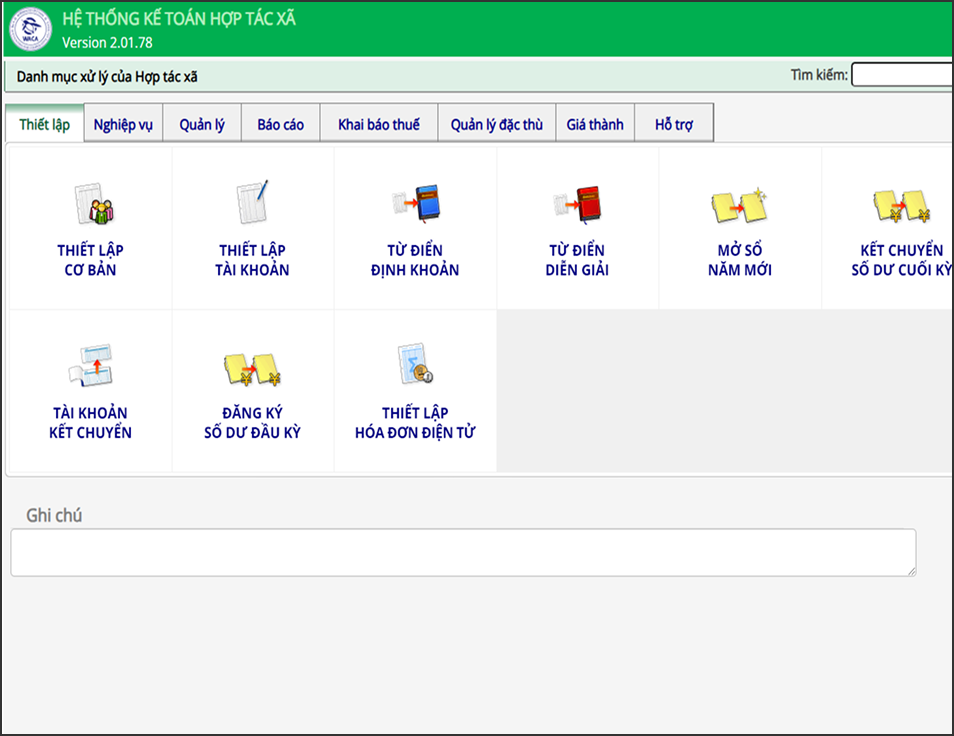Go to the Hỗ trợ tab
The width and height of the screenshot is (954, 736).
click(674, 124)
